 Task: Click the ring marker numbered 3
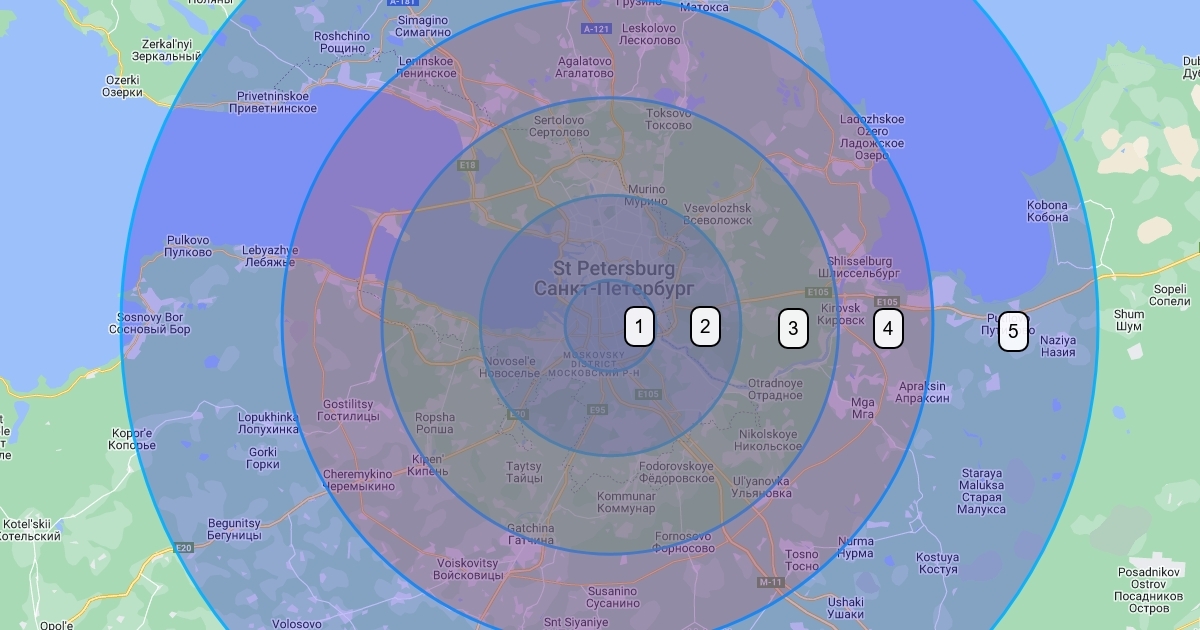(x=793, y=328)
